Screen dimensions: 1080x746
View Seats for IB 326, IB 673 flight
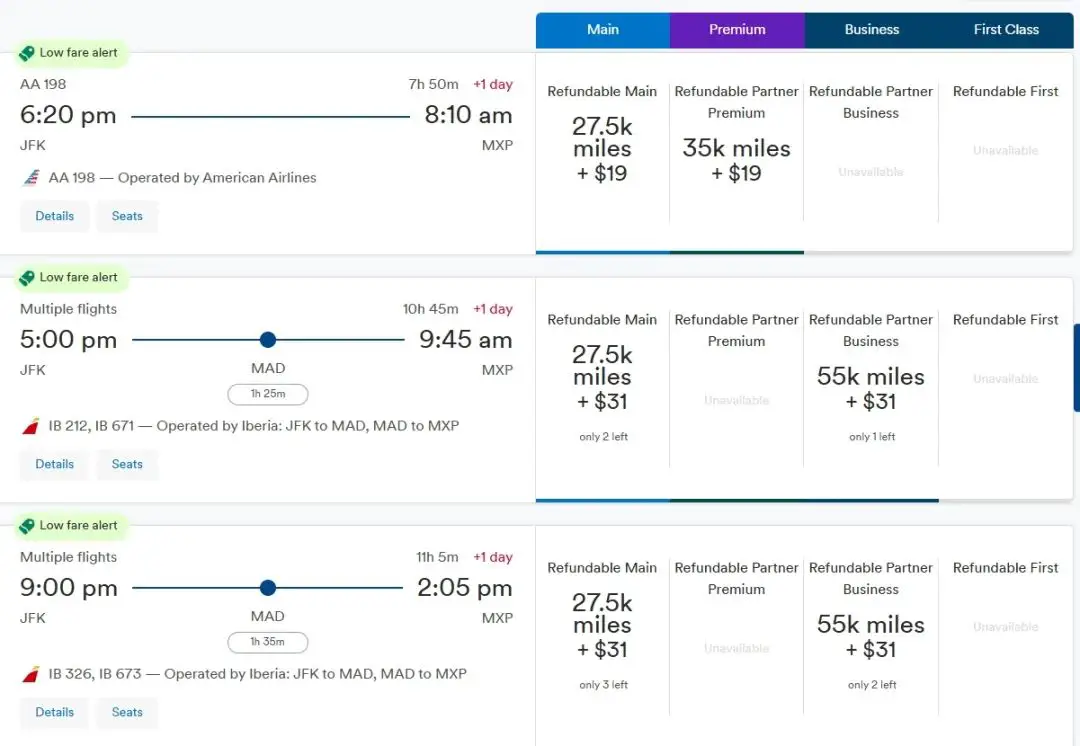[127, 712]
